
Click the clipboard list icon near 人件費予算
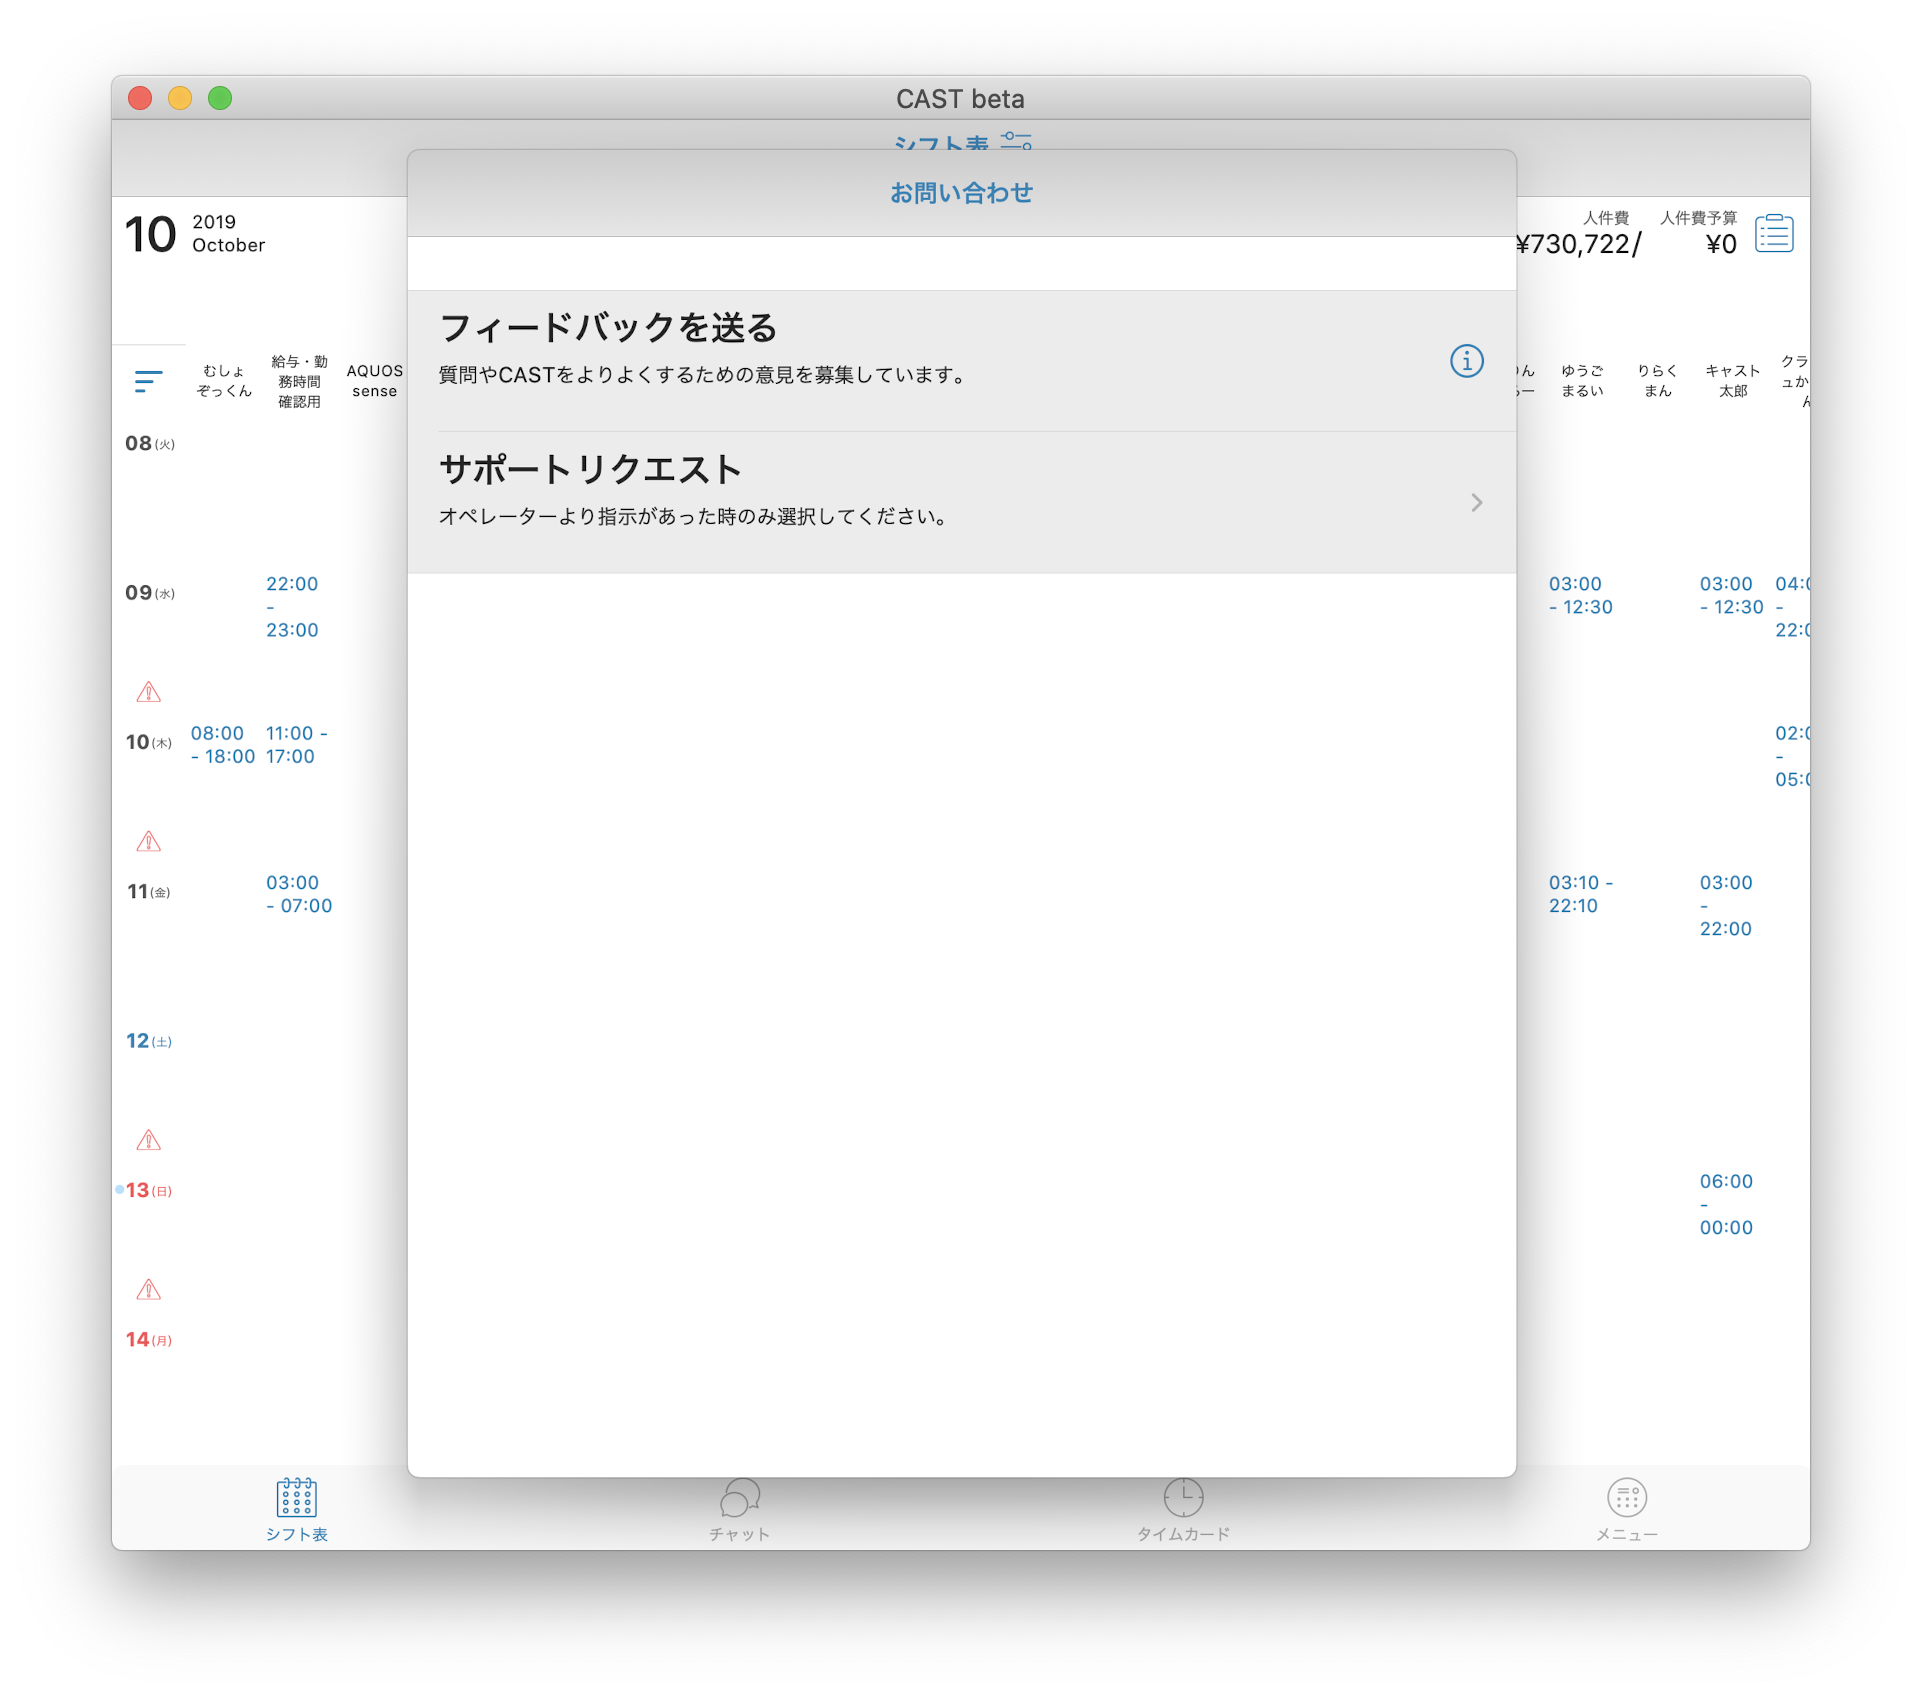coord(1774,234)
